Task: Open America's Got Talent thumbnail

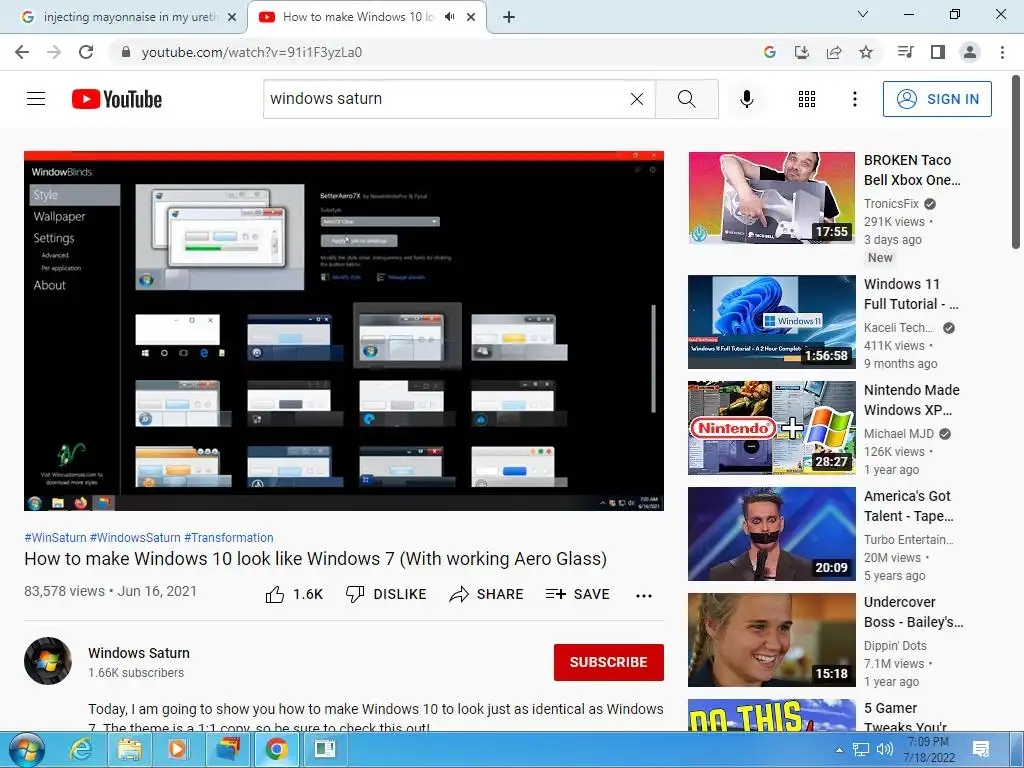Action: coord(772,534)
